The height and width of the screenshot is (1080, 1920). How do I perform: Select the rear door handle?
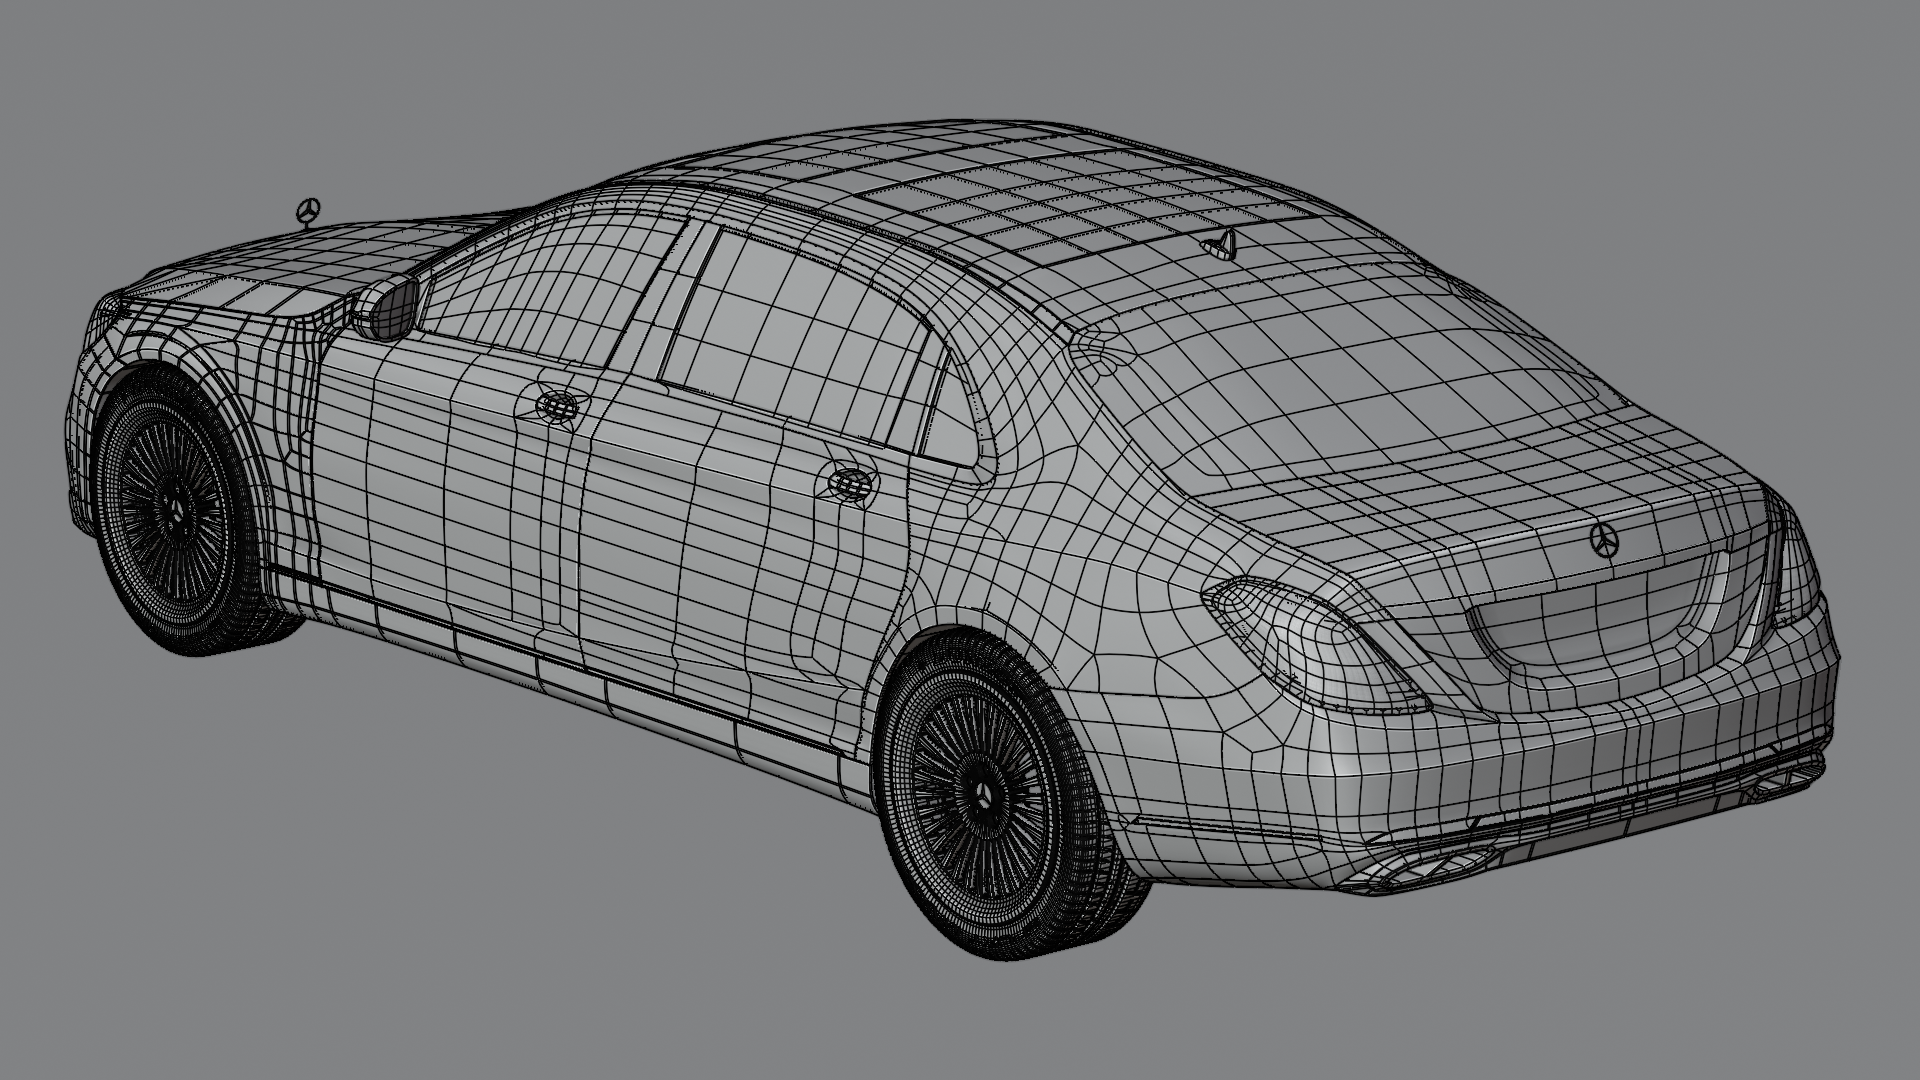tap(852, 483)
